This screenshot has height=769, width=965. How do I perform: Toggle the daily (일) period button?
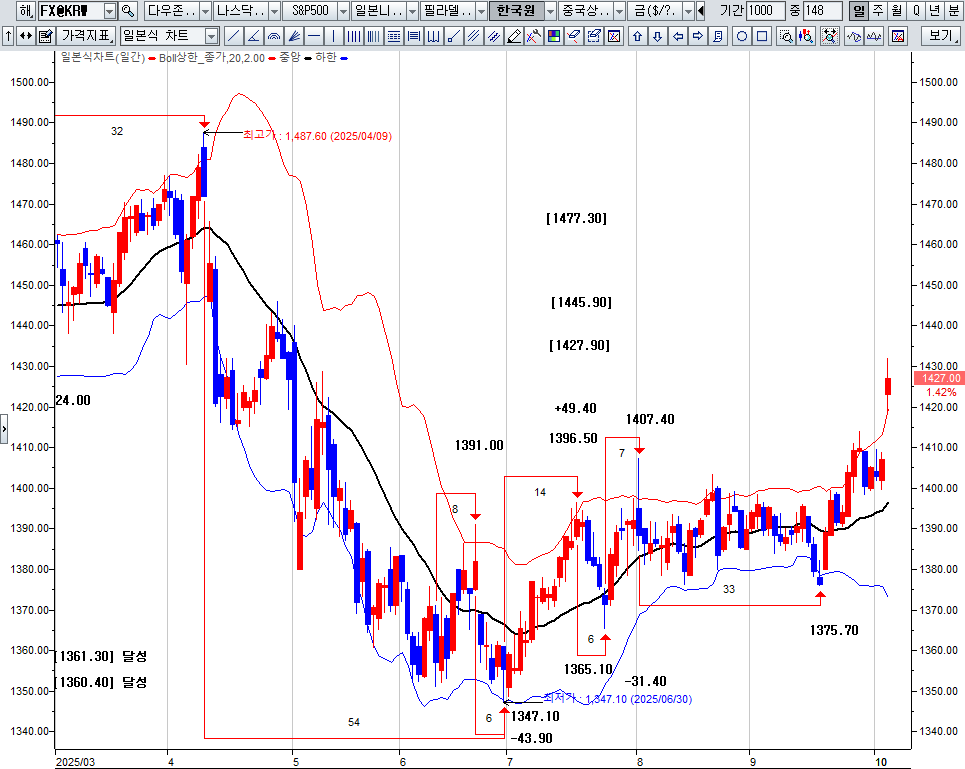pos(859,11)
